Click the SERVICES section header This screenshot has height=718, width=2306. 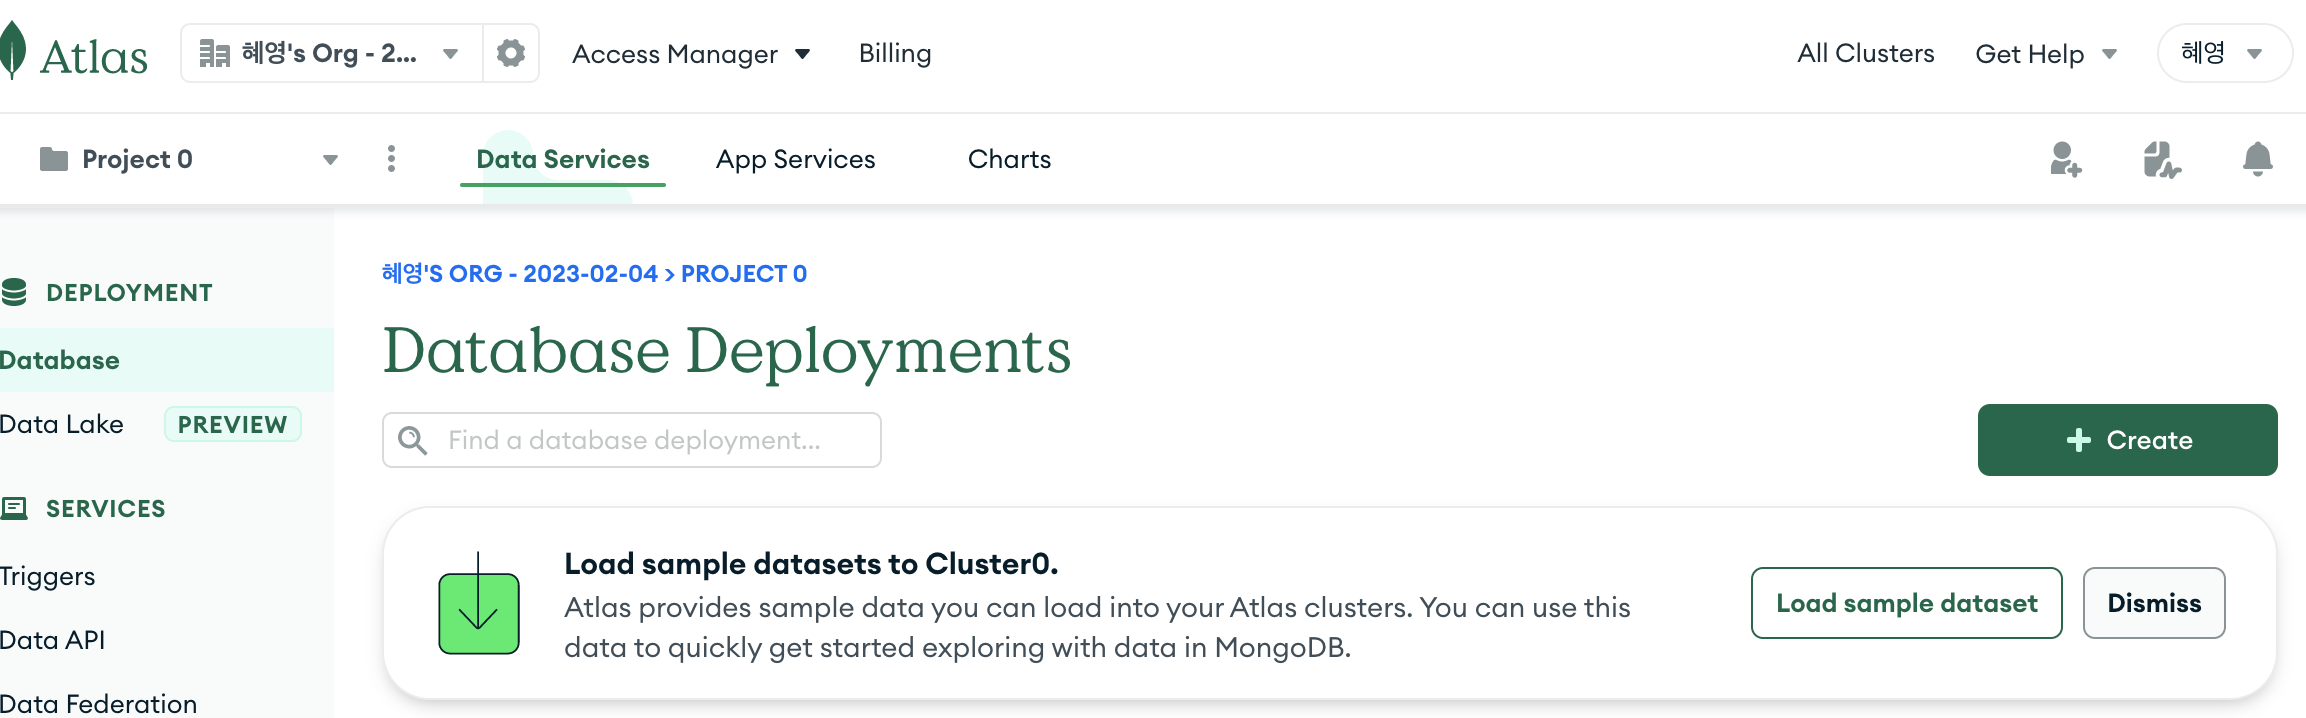105,509
